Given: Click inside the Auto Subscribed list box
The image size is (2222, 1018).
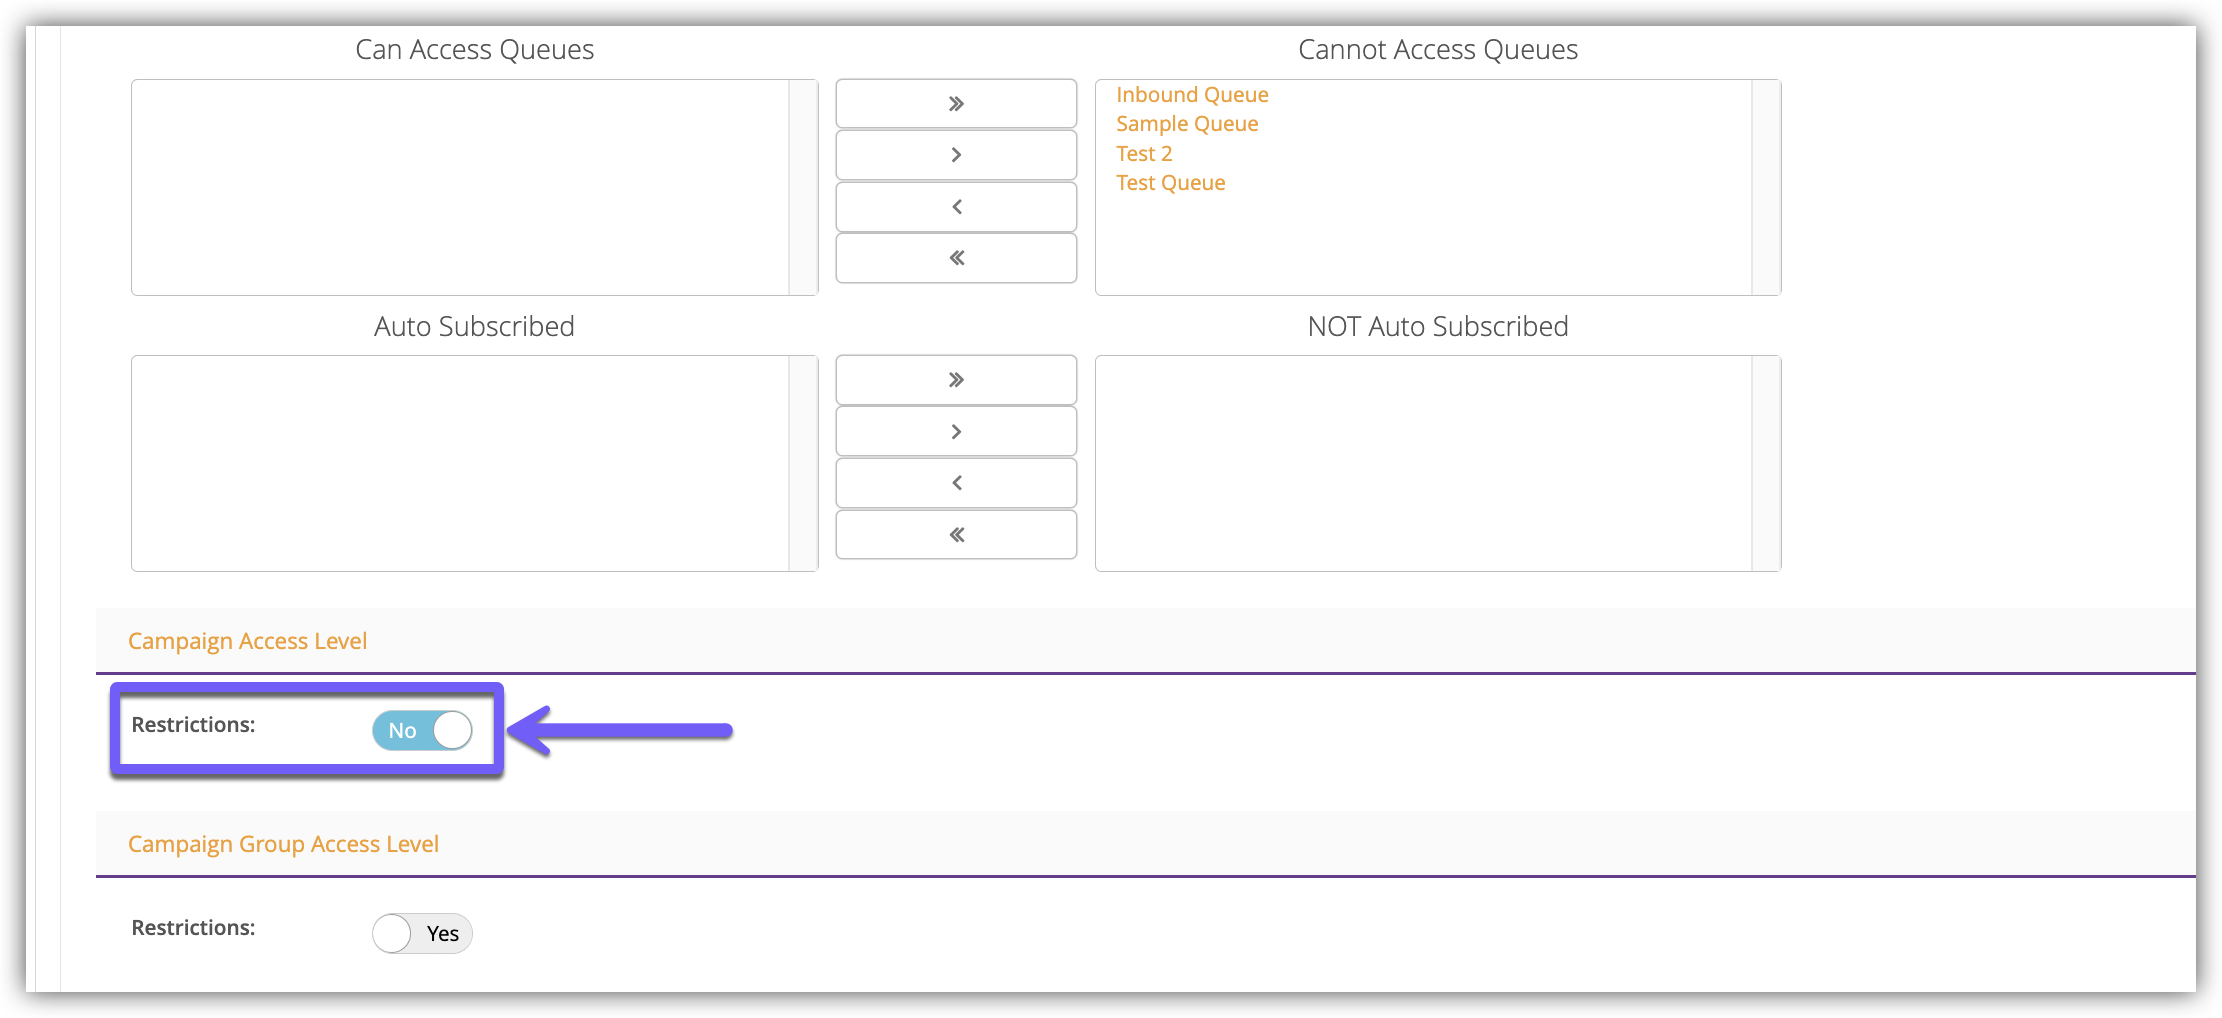Looking at the screenshot, I should coord(460,463).
